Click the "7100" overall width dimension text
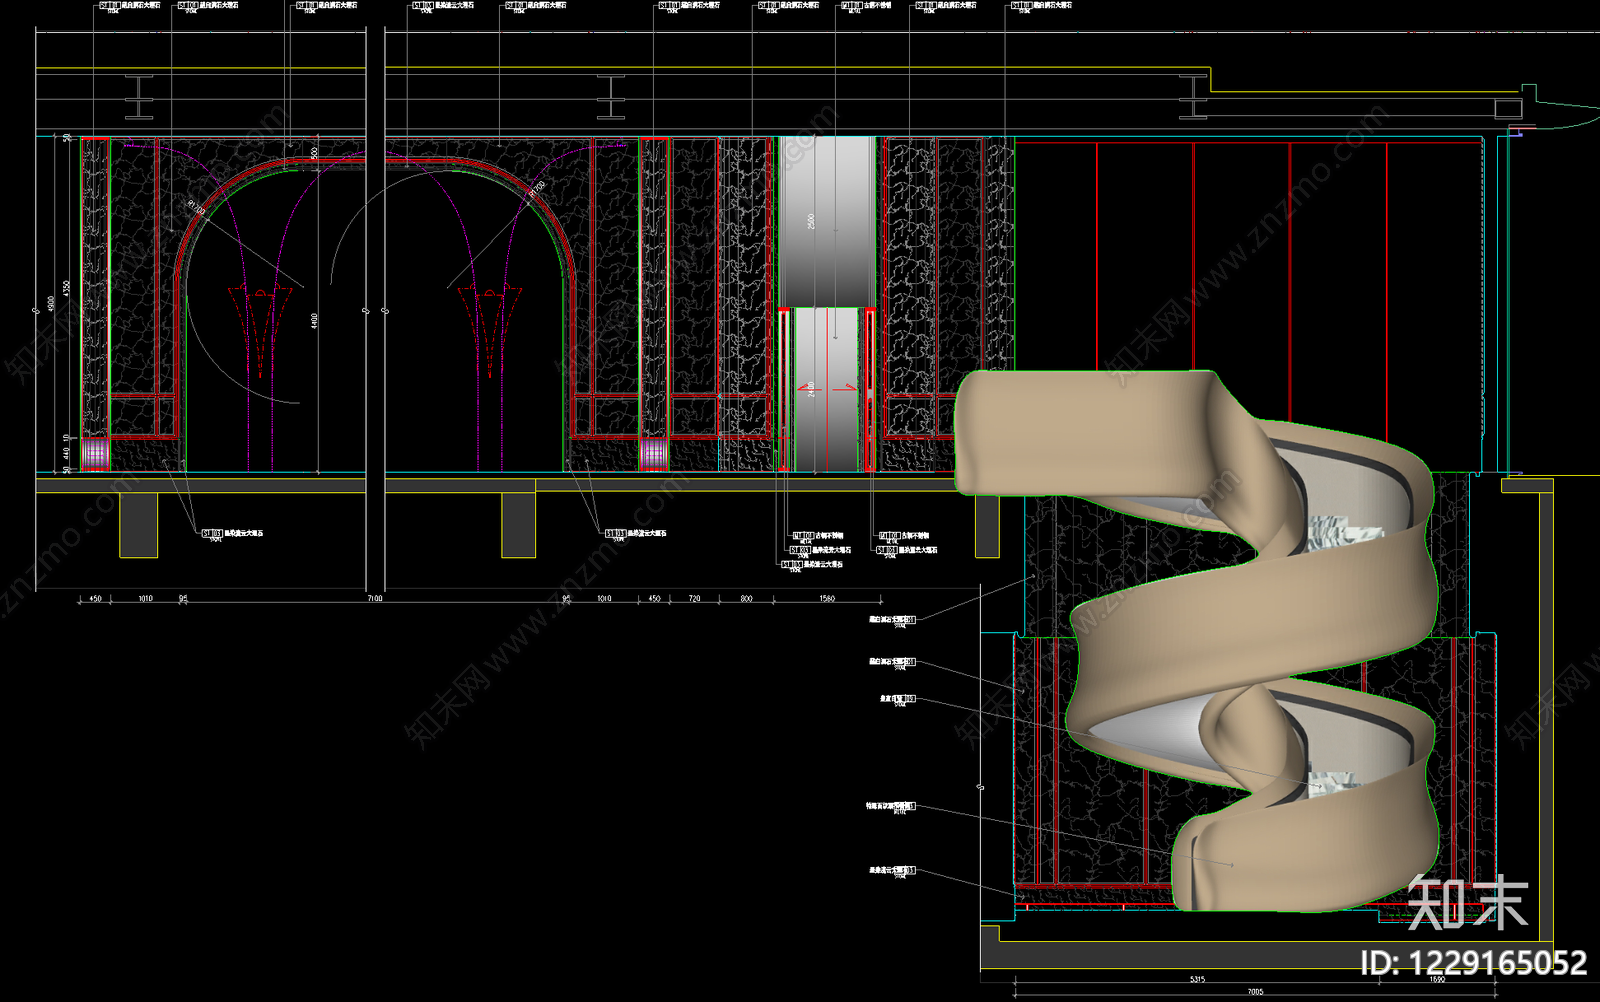The width and height of the screenshot is (1600, 1002). (375, 598)
